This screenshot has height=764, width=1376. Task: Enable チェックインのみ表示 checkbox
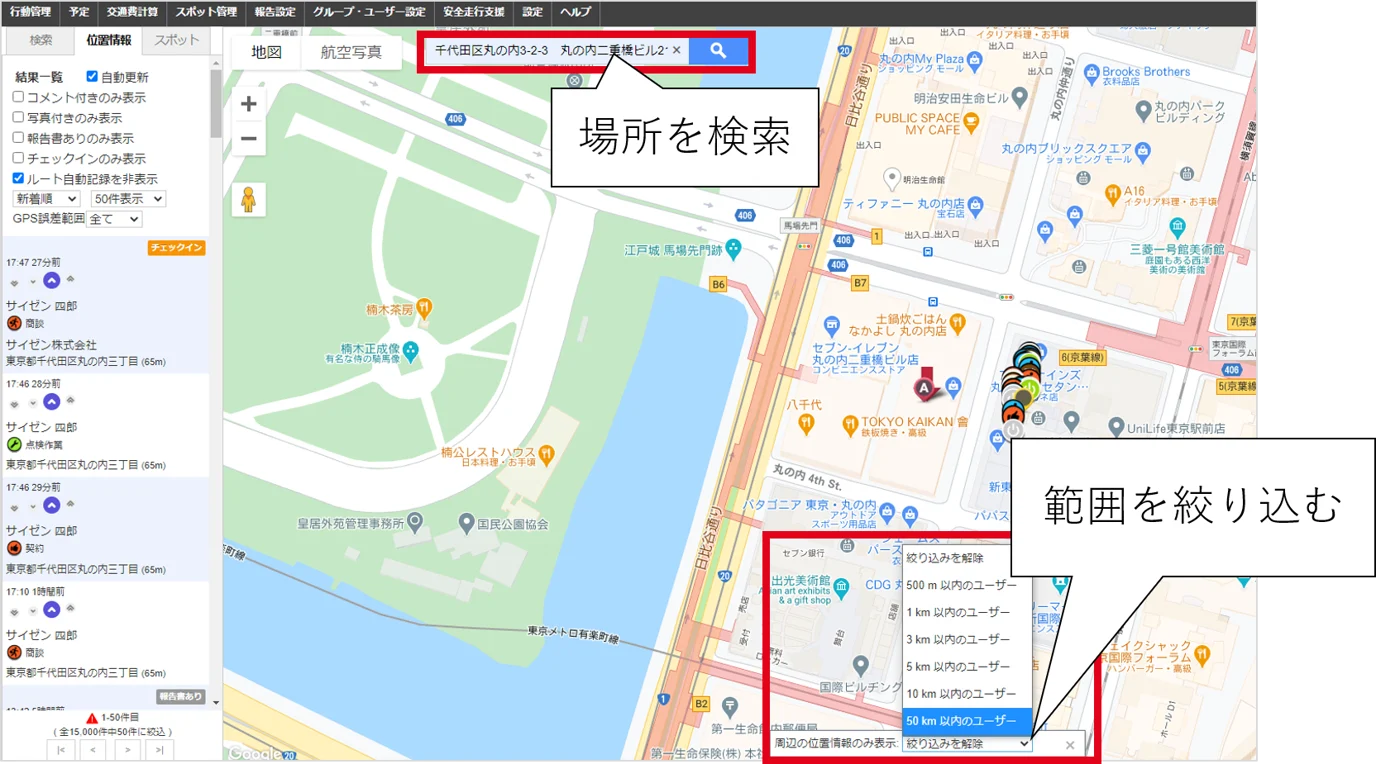18,158
